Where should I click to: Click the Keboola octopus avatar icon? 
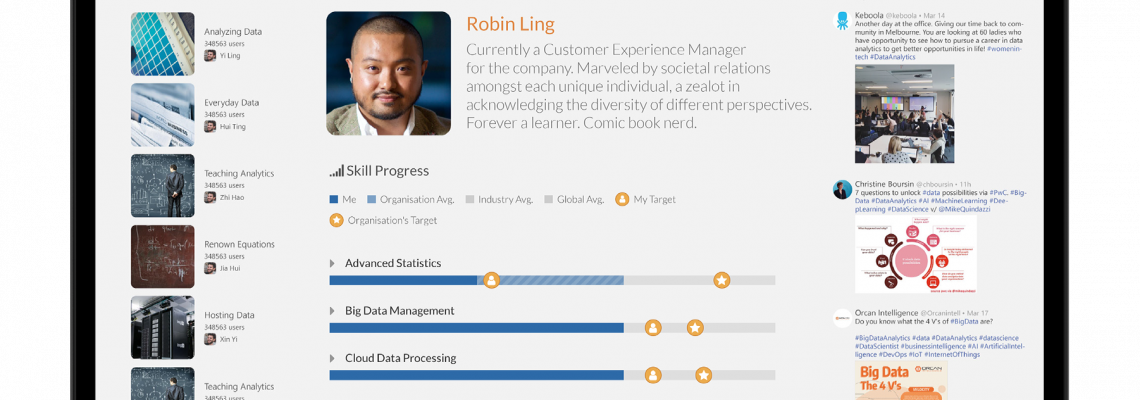click(843, 20)
